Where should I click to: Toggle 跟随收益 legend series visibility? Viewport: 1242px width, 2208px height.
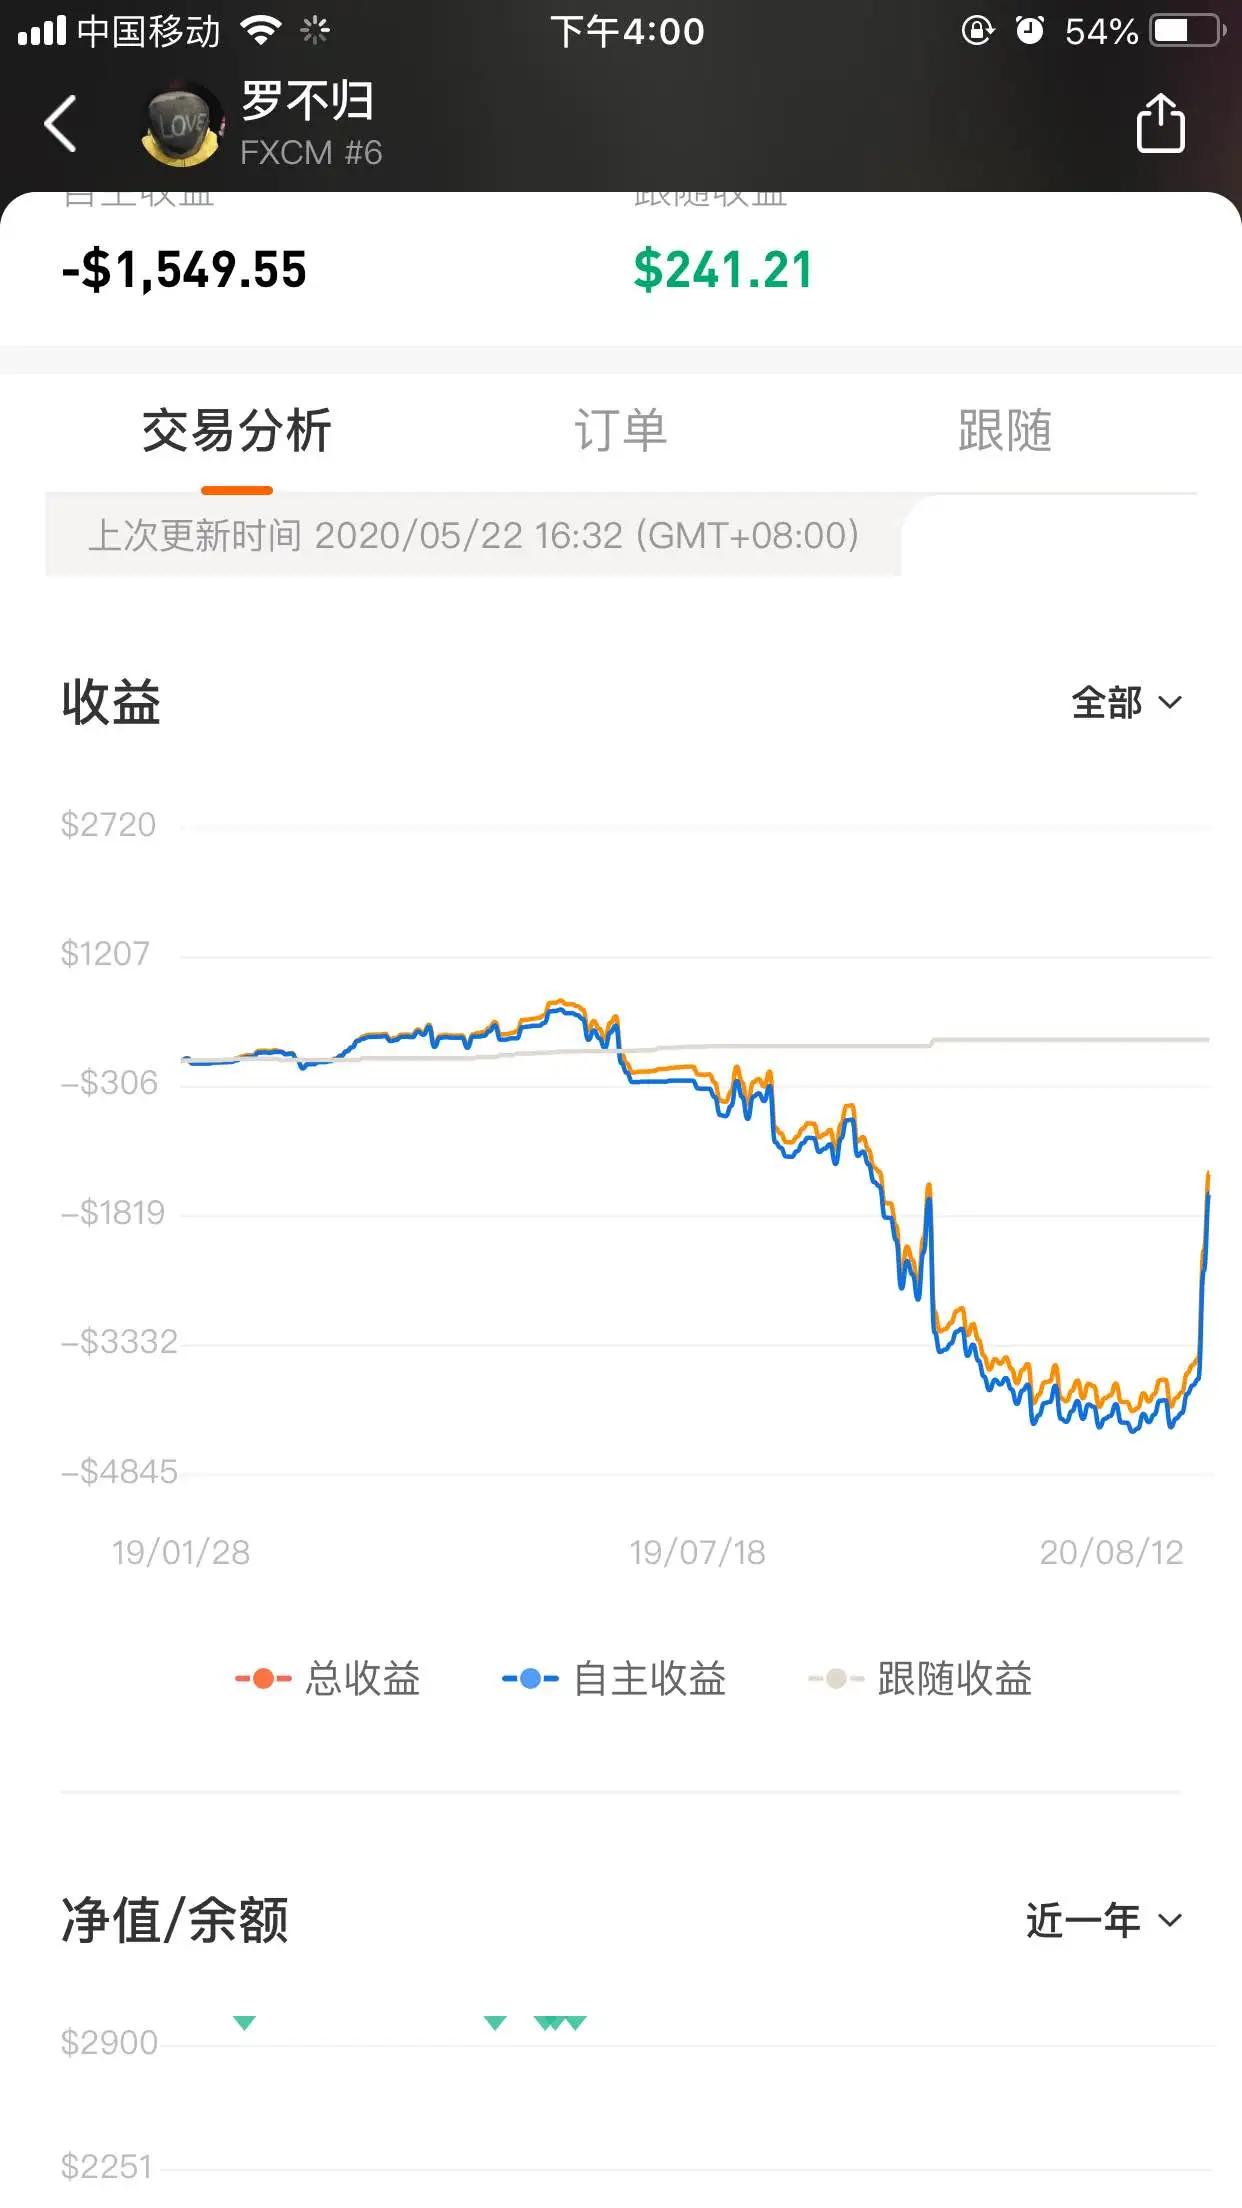click(920, 1679)
